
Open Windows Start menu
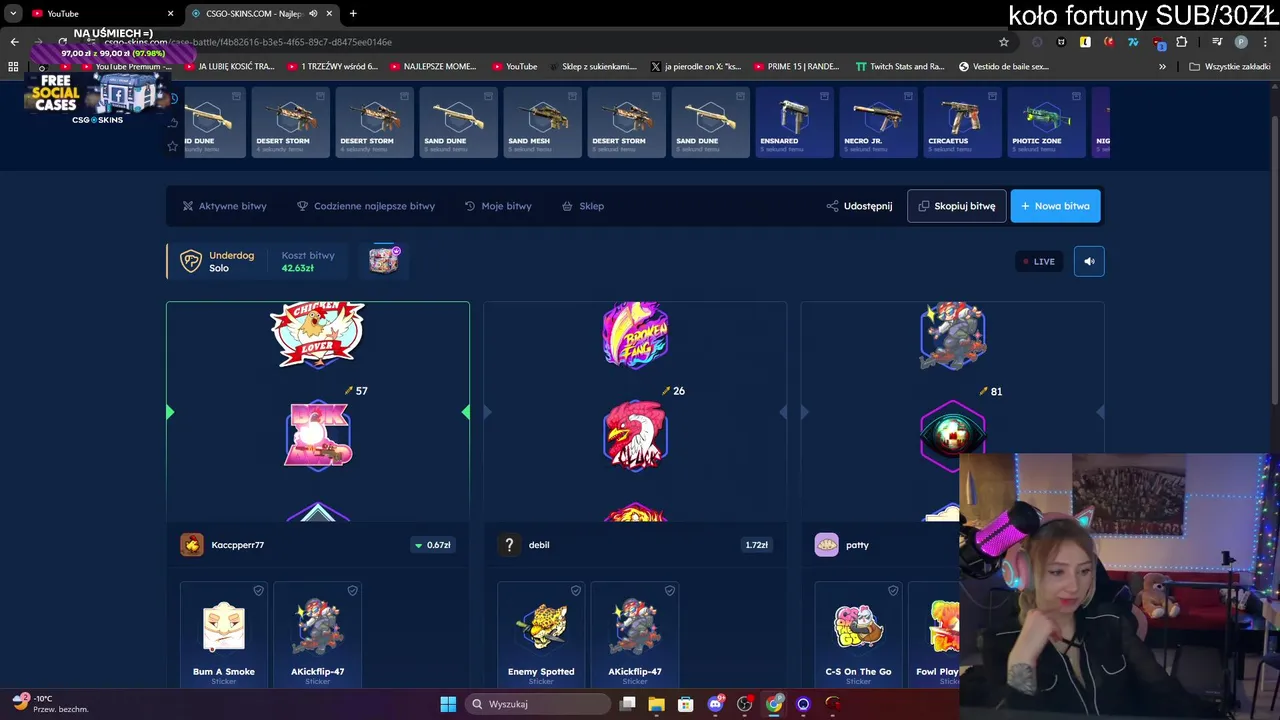tap(448, 704)
